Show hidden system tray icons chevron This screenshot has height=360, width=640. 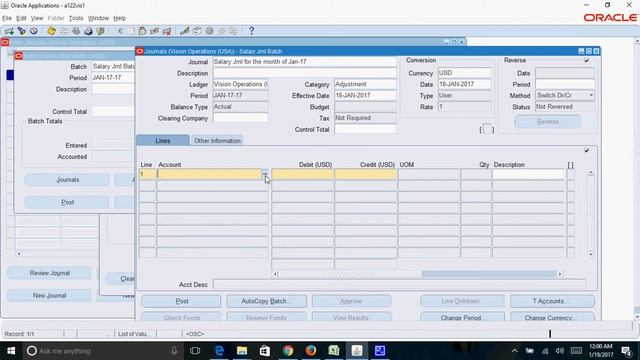[x=515, y=351]
